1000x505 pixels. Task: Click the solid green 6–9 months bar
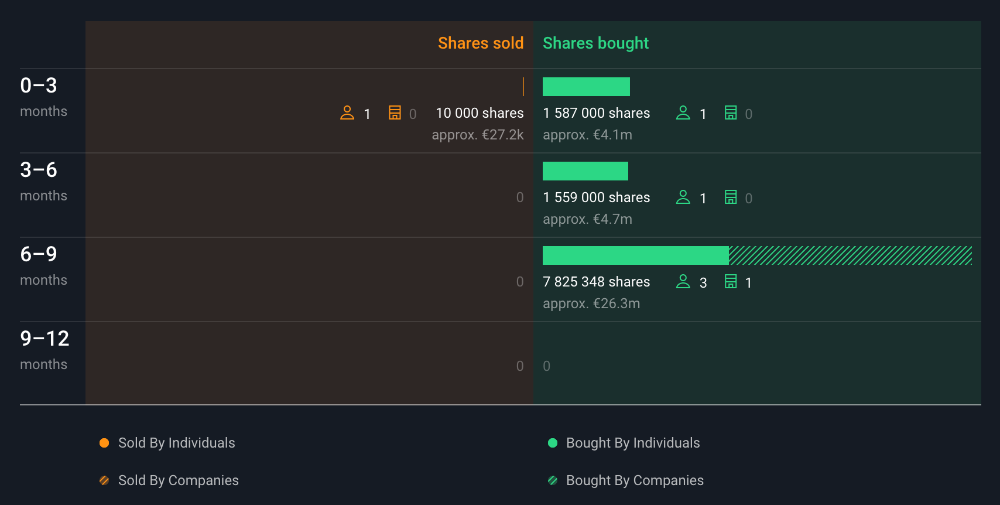click(x=635, y=255)
